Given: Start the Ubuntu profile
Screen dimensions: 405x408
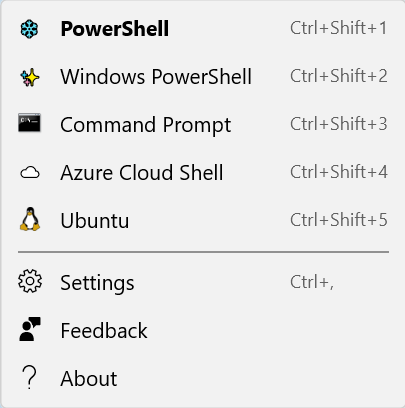Looking at the screenshot, I should [x=202, y=220].
